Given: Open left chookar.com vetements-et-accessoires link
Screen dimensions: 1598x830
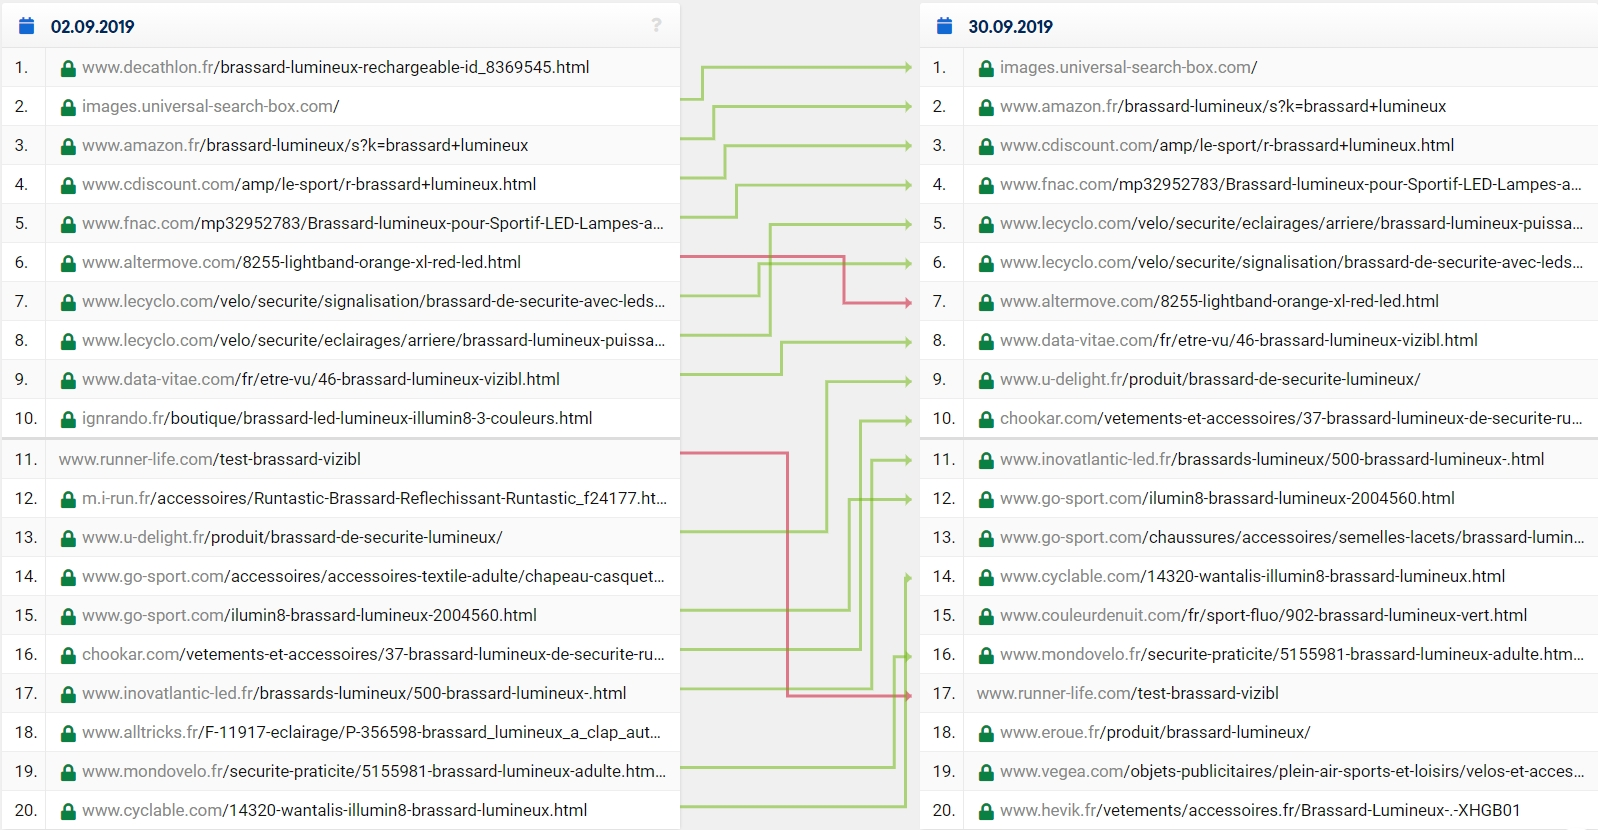Looking at the screenshot, I should pyautogui.click(x=373, y=654).
